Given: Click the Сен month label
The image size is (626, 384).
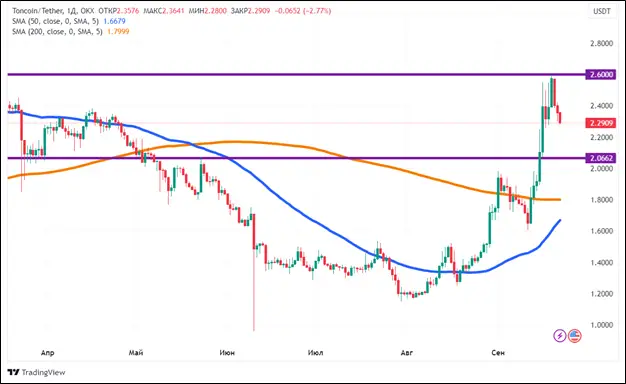Looking at the screenshot, I should click(x=498, y=353).
